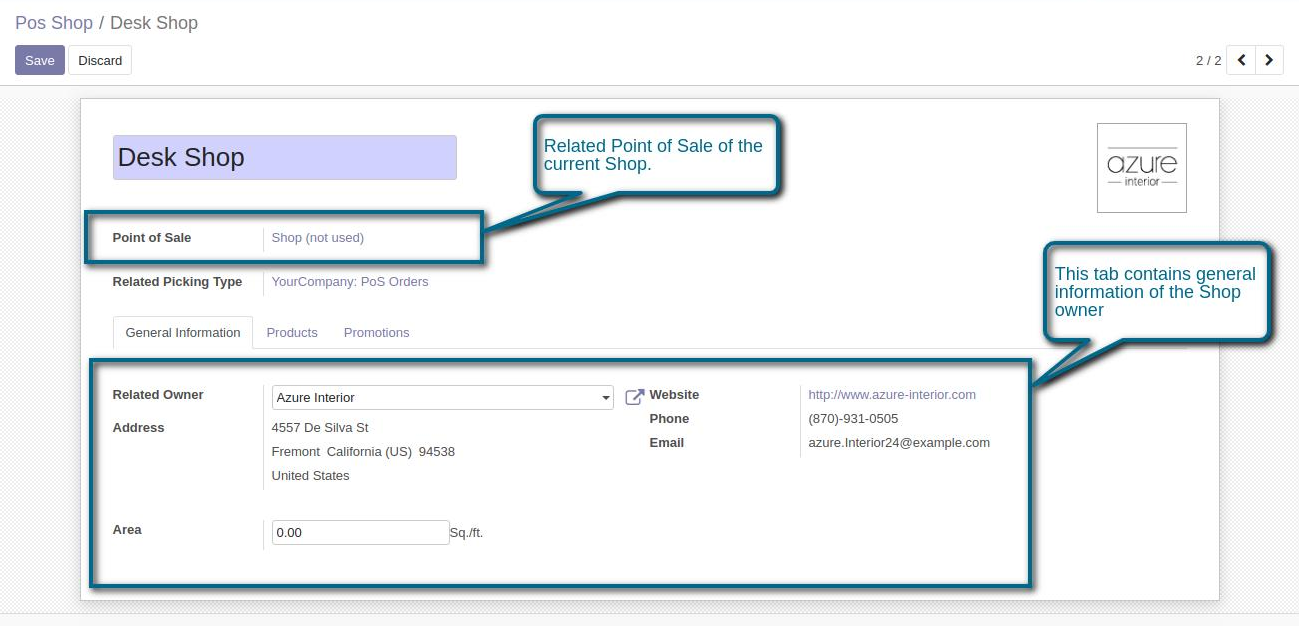This screenshot has height=626, width=1299.
Task: Open the Related Owner external link icon
Action: point(634,397)
